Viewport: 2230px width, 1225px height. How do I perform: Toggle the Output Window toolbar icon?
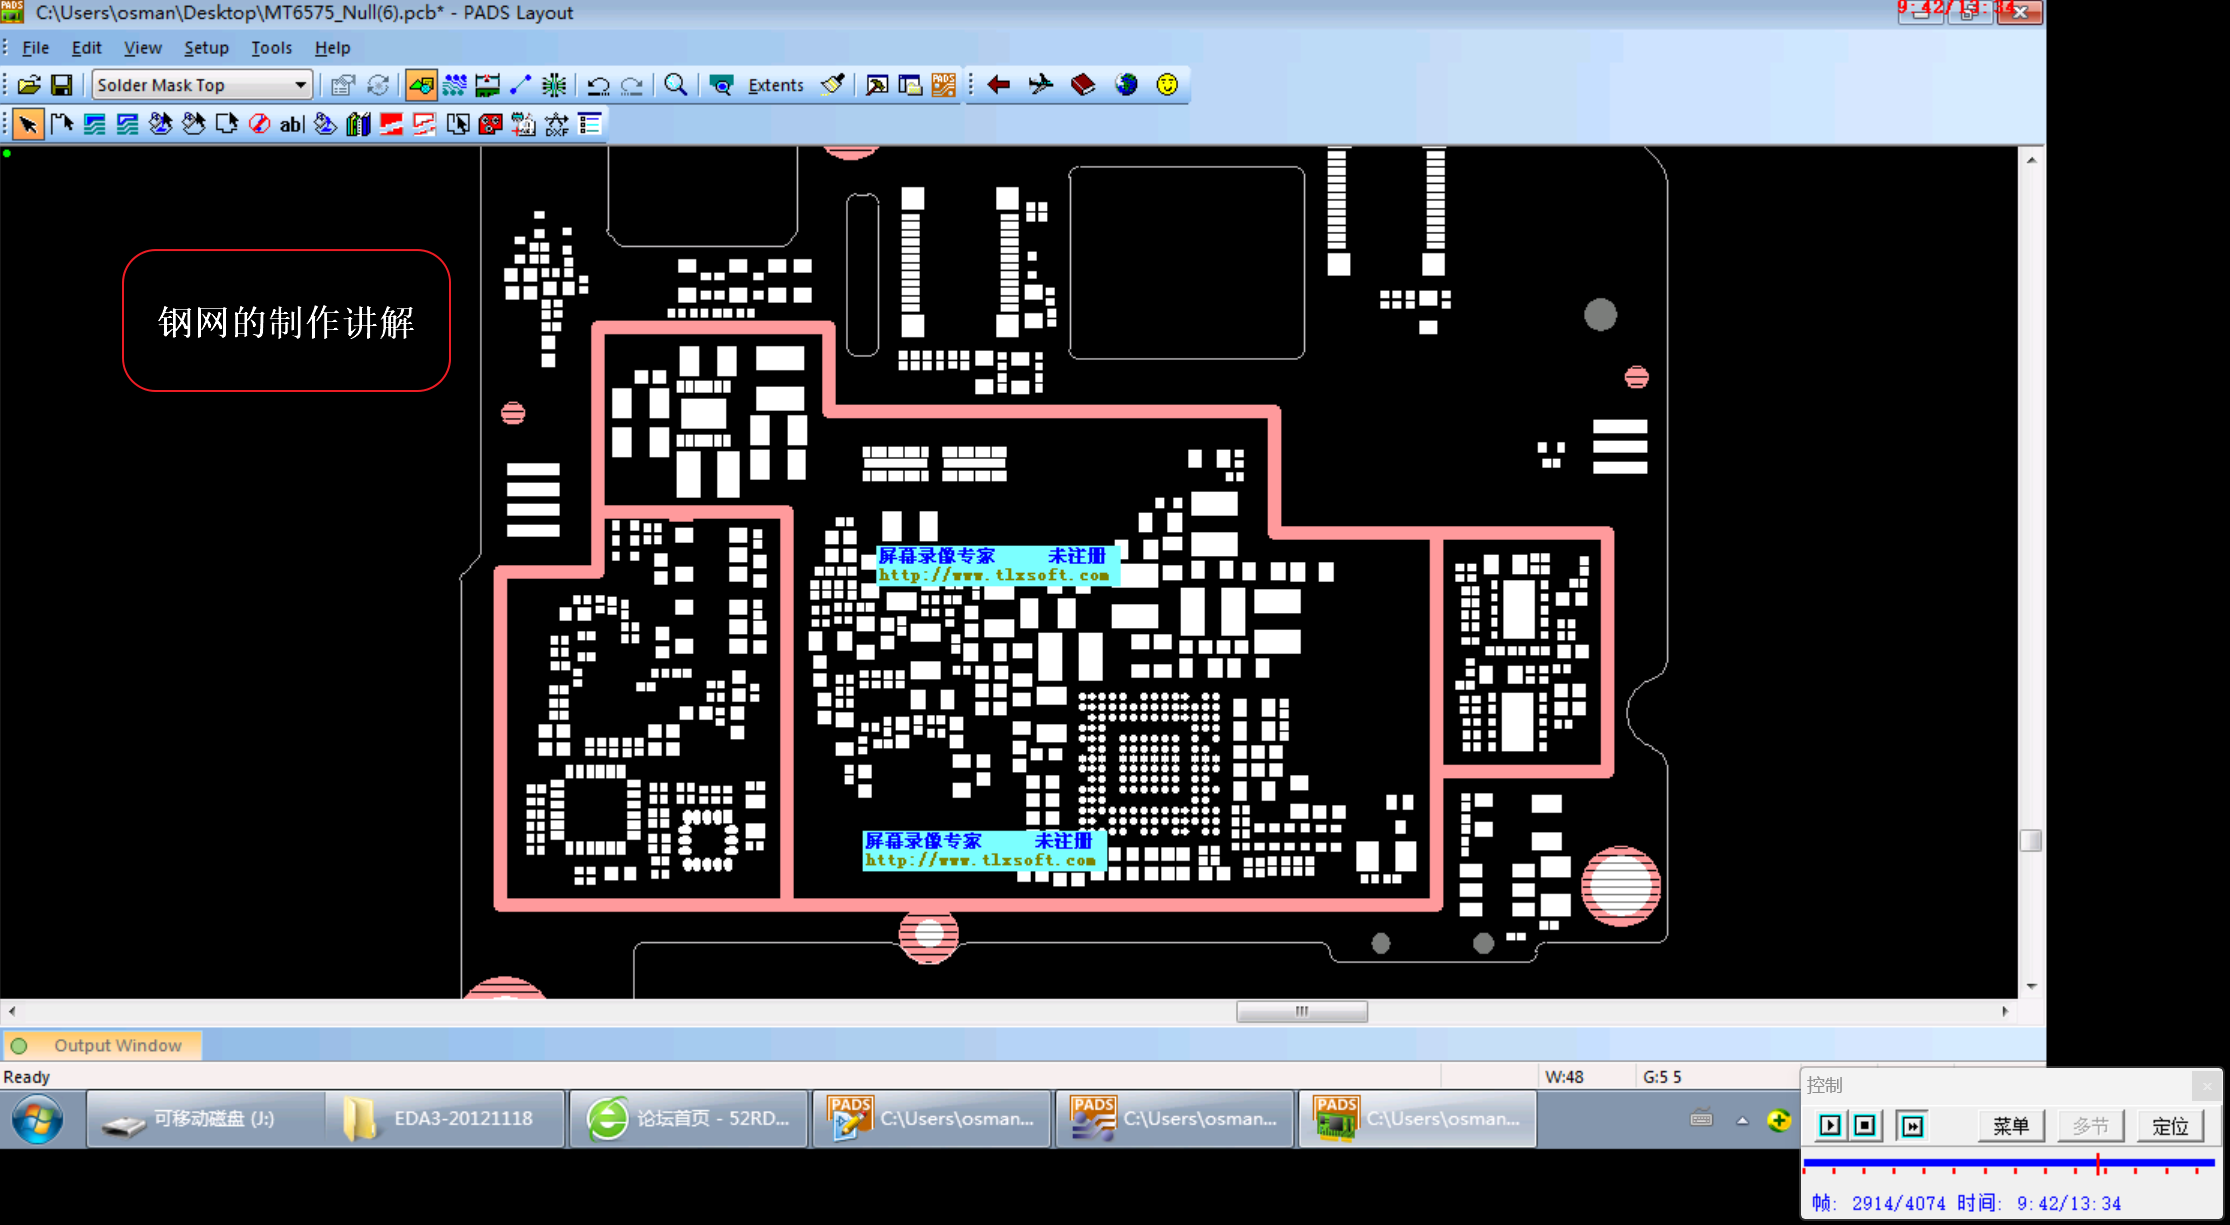point(877,85)
